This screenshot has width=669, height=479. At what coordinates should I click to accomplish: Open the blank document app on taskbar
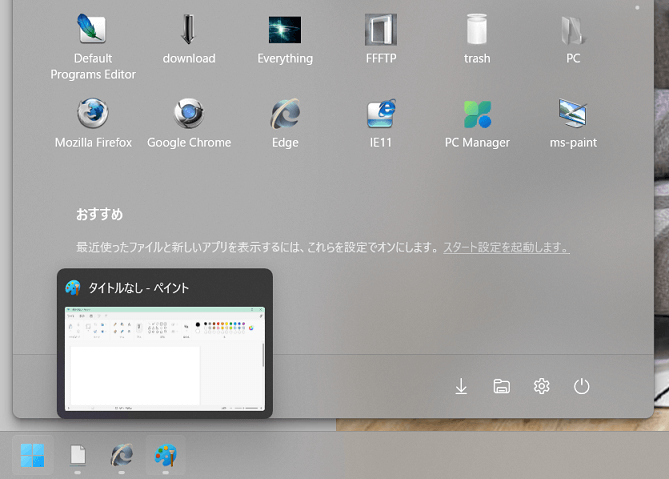pyautogui.click(x=78, y=455)
